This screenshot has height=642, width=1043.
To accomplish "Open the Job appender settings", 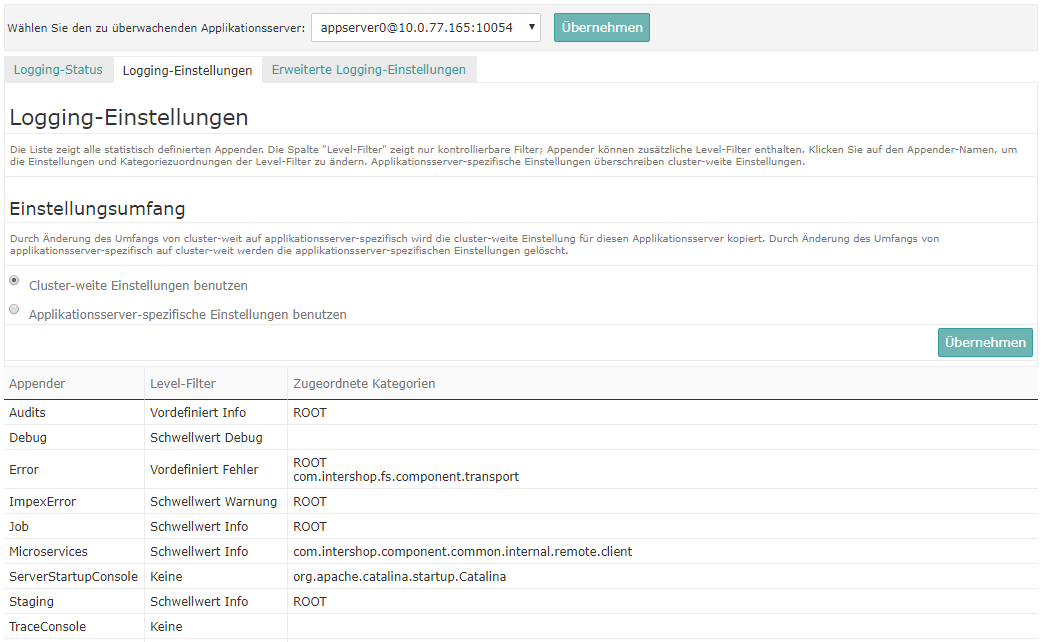I will coord(18,526).
